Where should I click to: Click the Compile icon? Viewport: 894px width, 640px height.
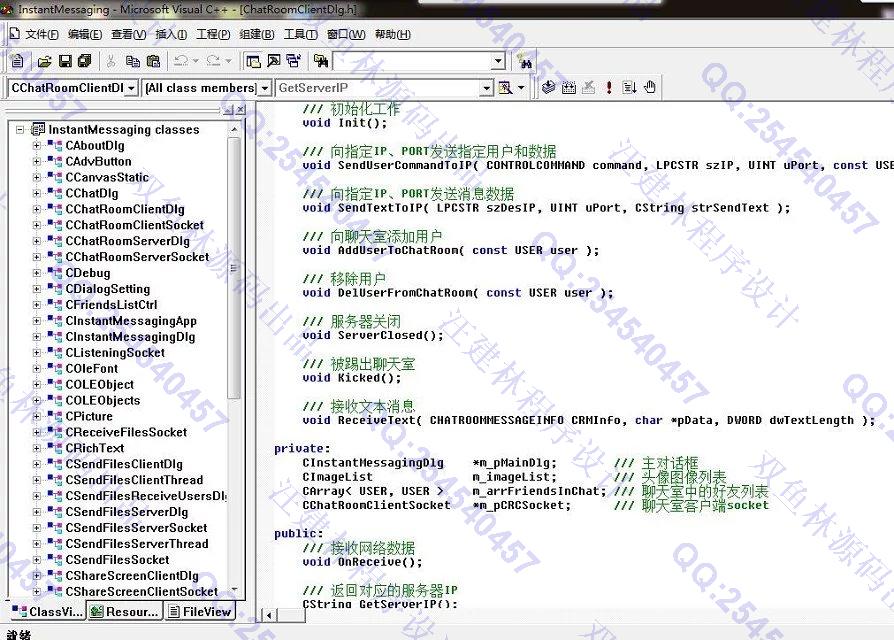548,87
